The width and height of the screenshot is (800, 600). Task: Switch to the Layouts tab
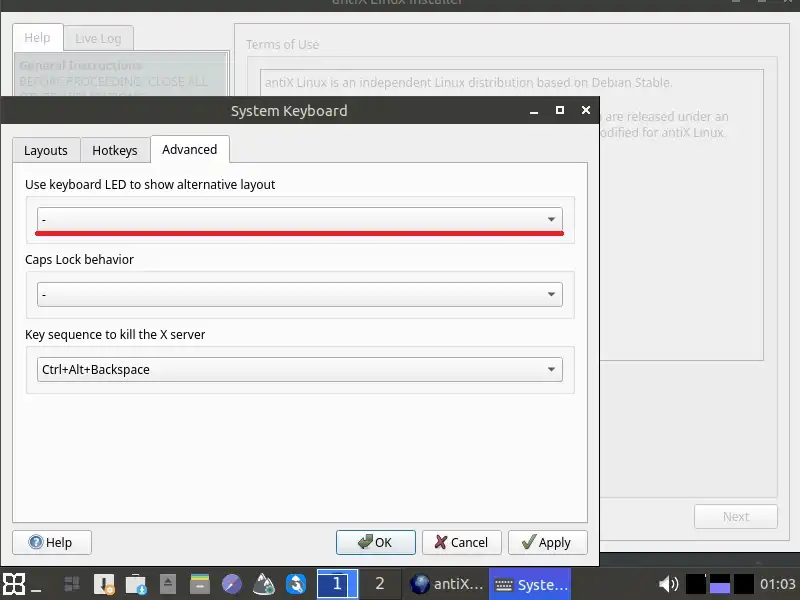[45, 150]
